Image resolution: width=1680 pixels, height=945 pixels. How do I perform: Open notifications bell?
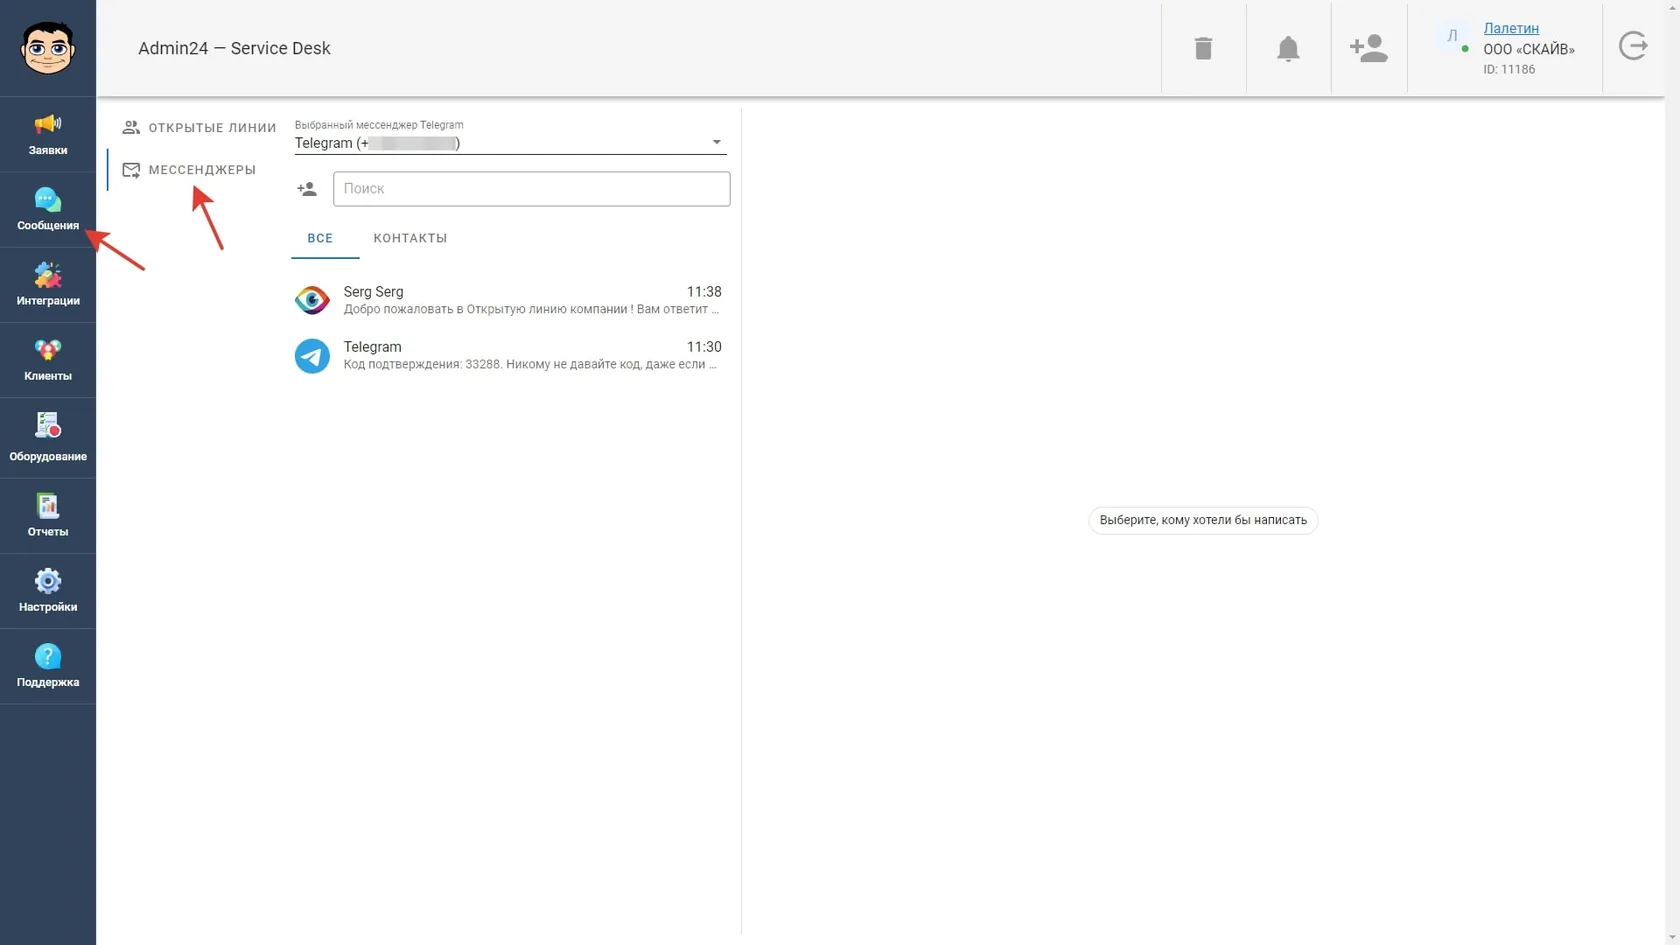[1288, 48]
